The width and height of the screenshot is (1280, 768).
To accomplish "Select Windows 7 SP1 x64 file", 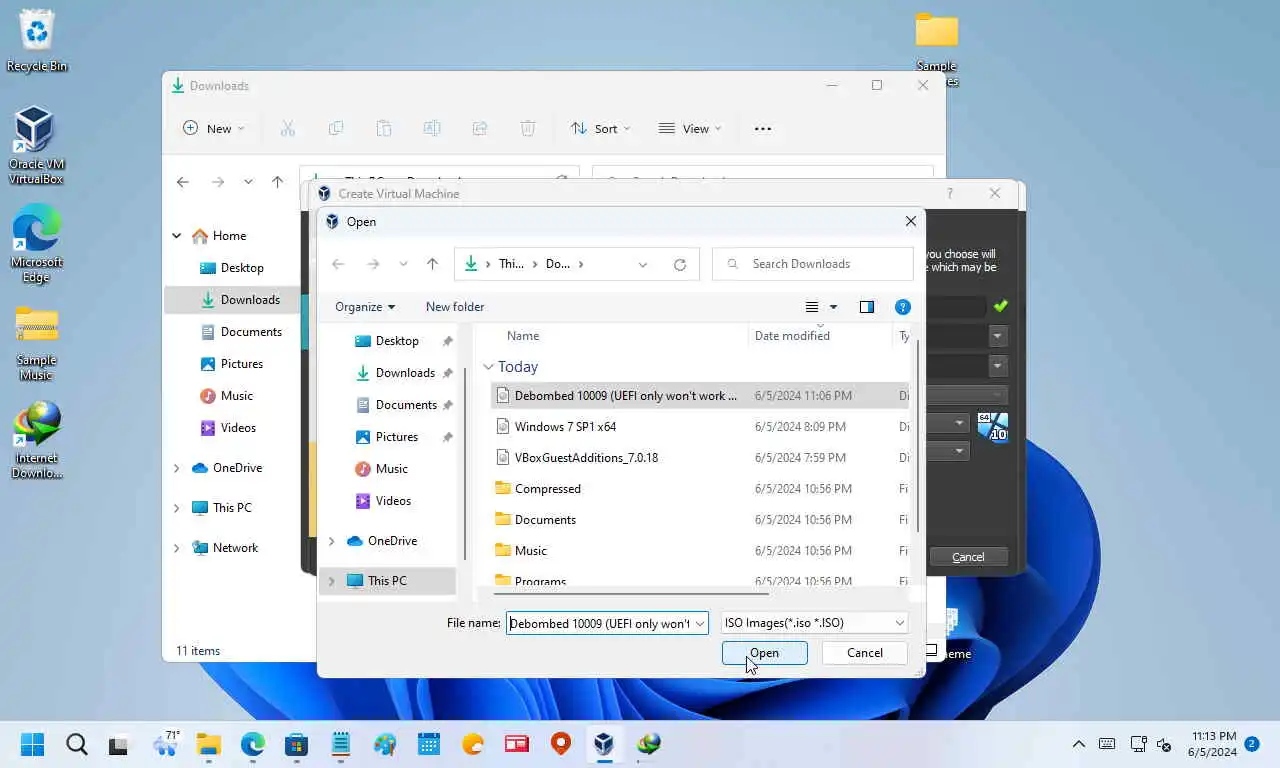I will [700, 427].
